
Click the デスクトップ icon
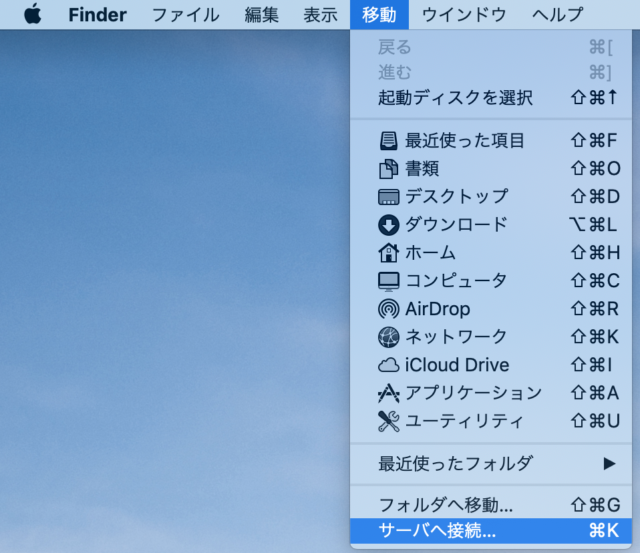388,197
